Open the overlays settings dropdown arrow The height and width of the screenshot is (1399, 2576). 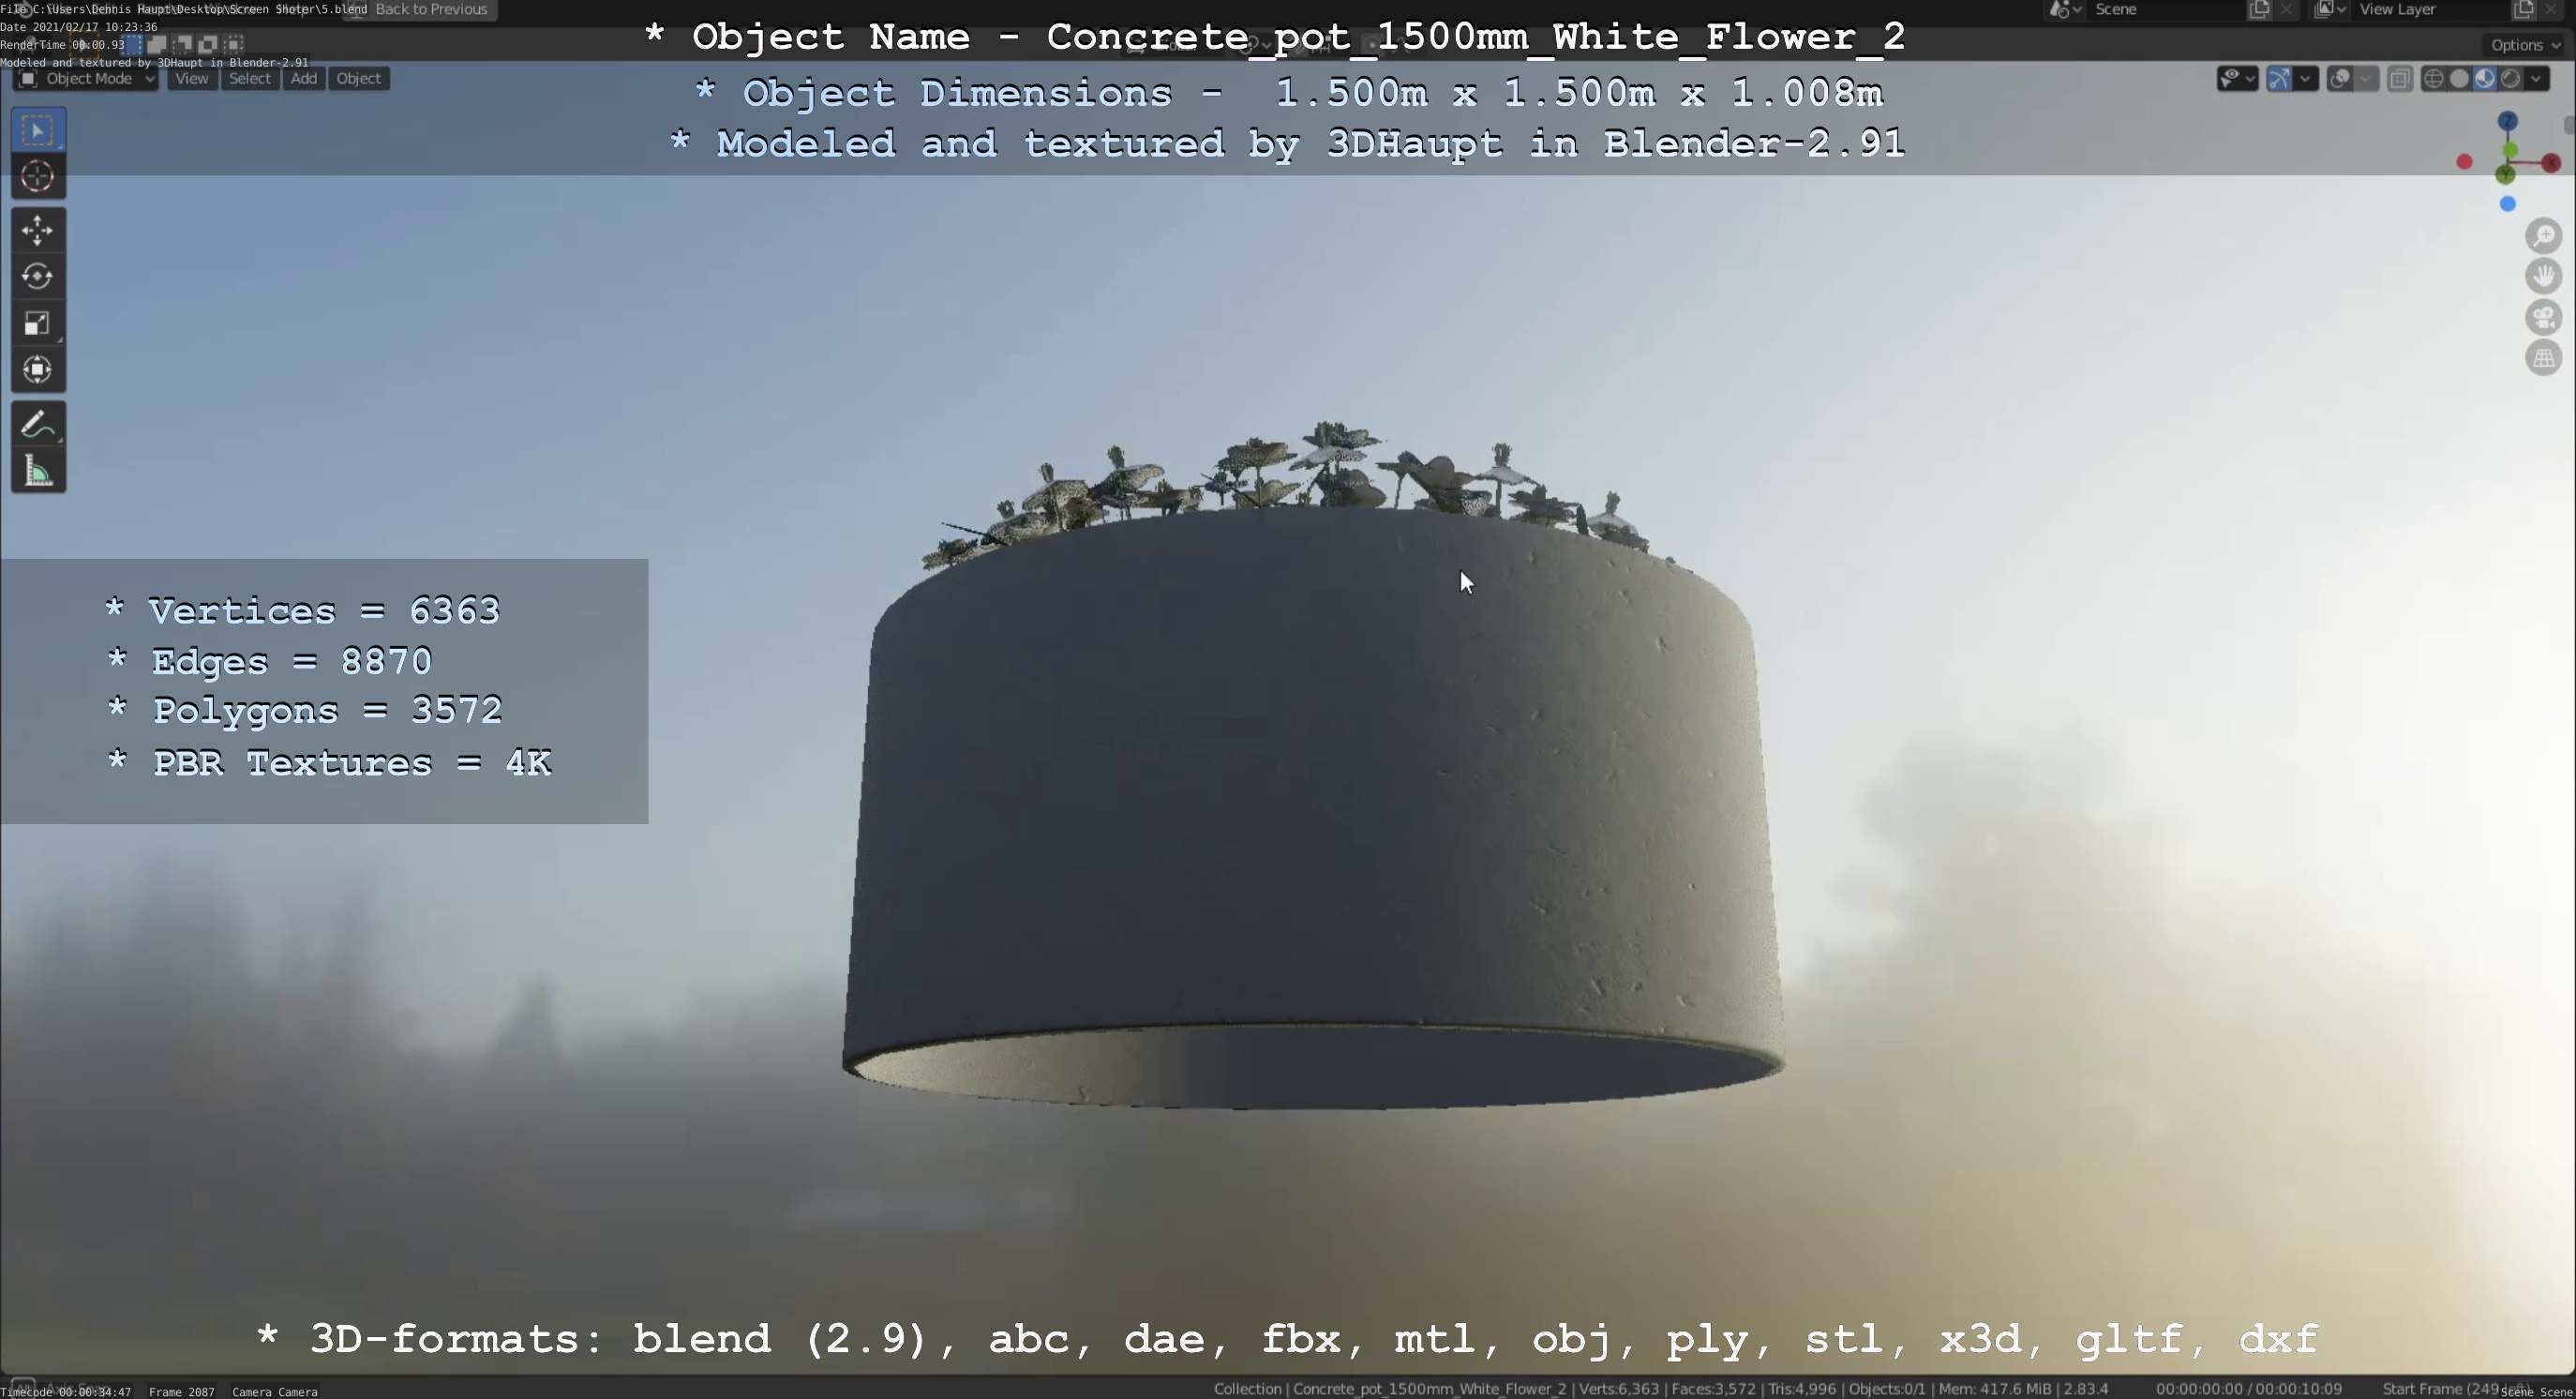(x=2366, y=79)
